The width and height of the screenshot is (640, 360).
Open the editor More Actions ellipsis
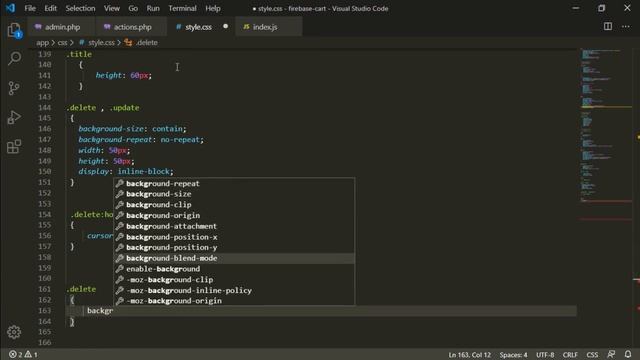click(x=626, y=27)
